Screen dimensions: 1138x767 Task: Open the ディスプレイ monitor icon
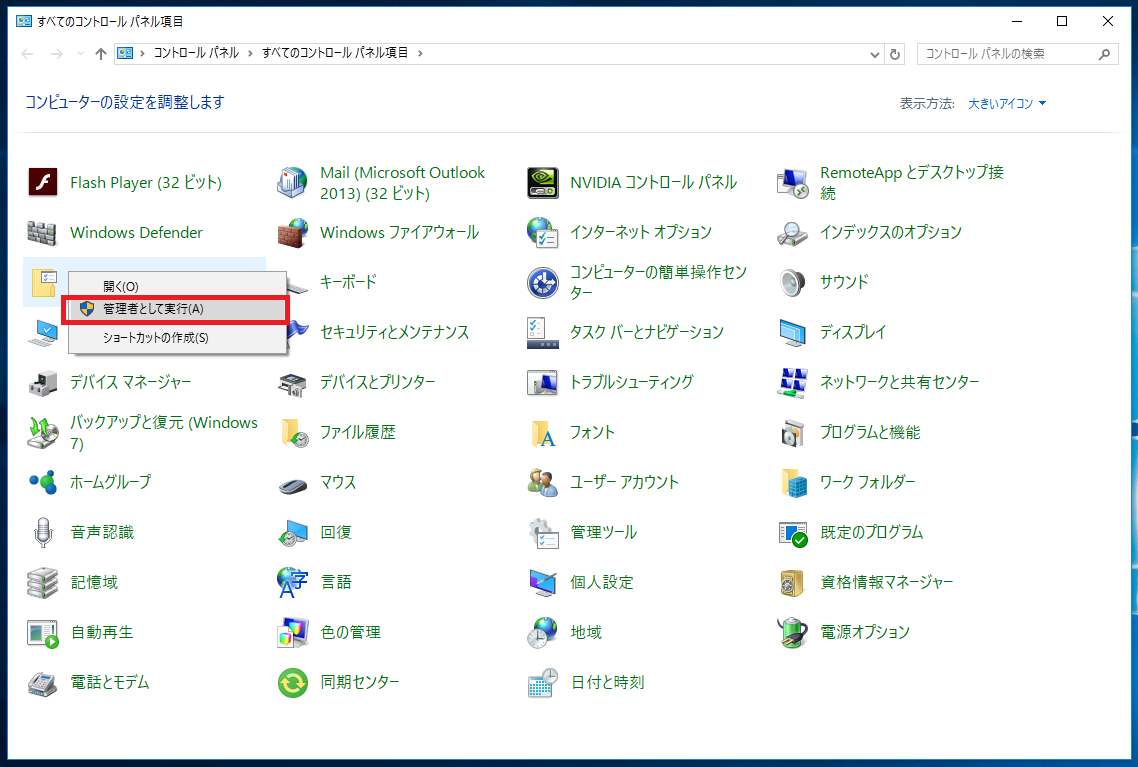tap(793, 332)
